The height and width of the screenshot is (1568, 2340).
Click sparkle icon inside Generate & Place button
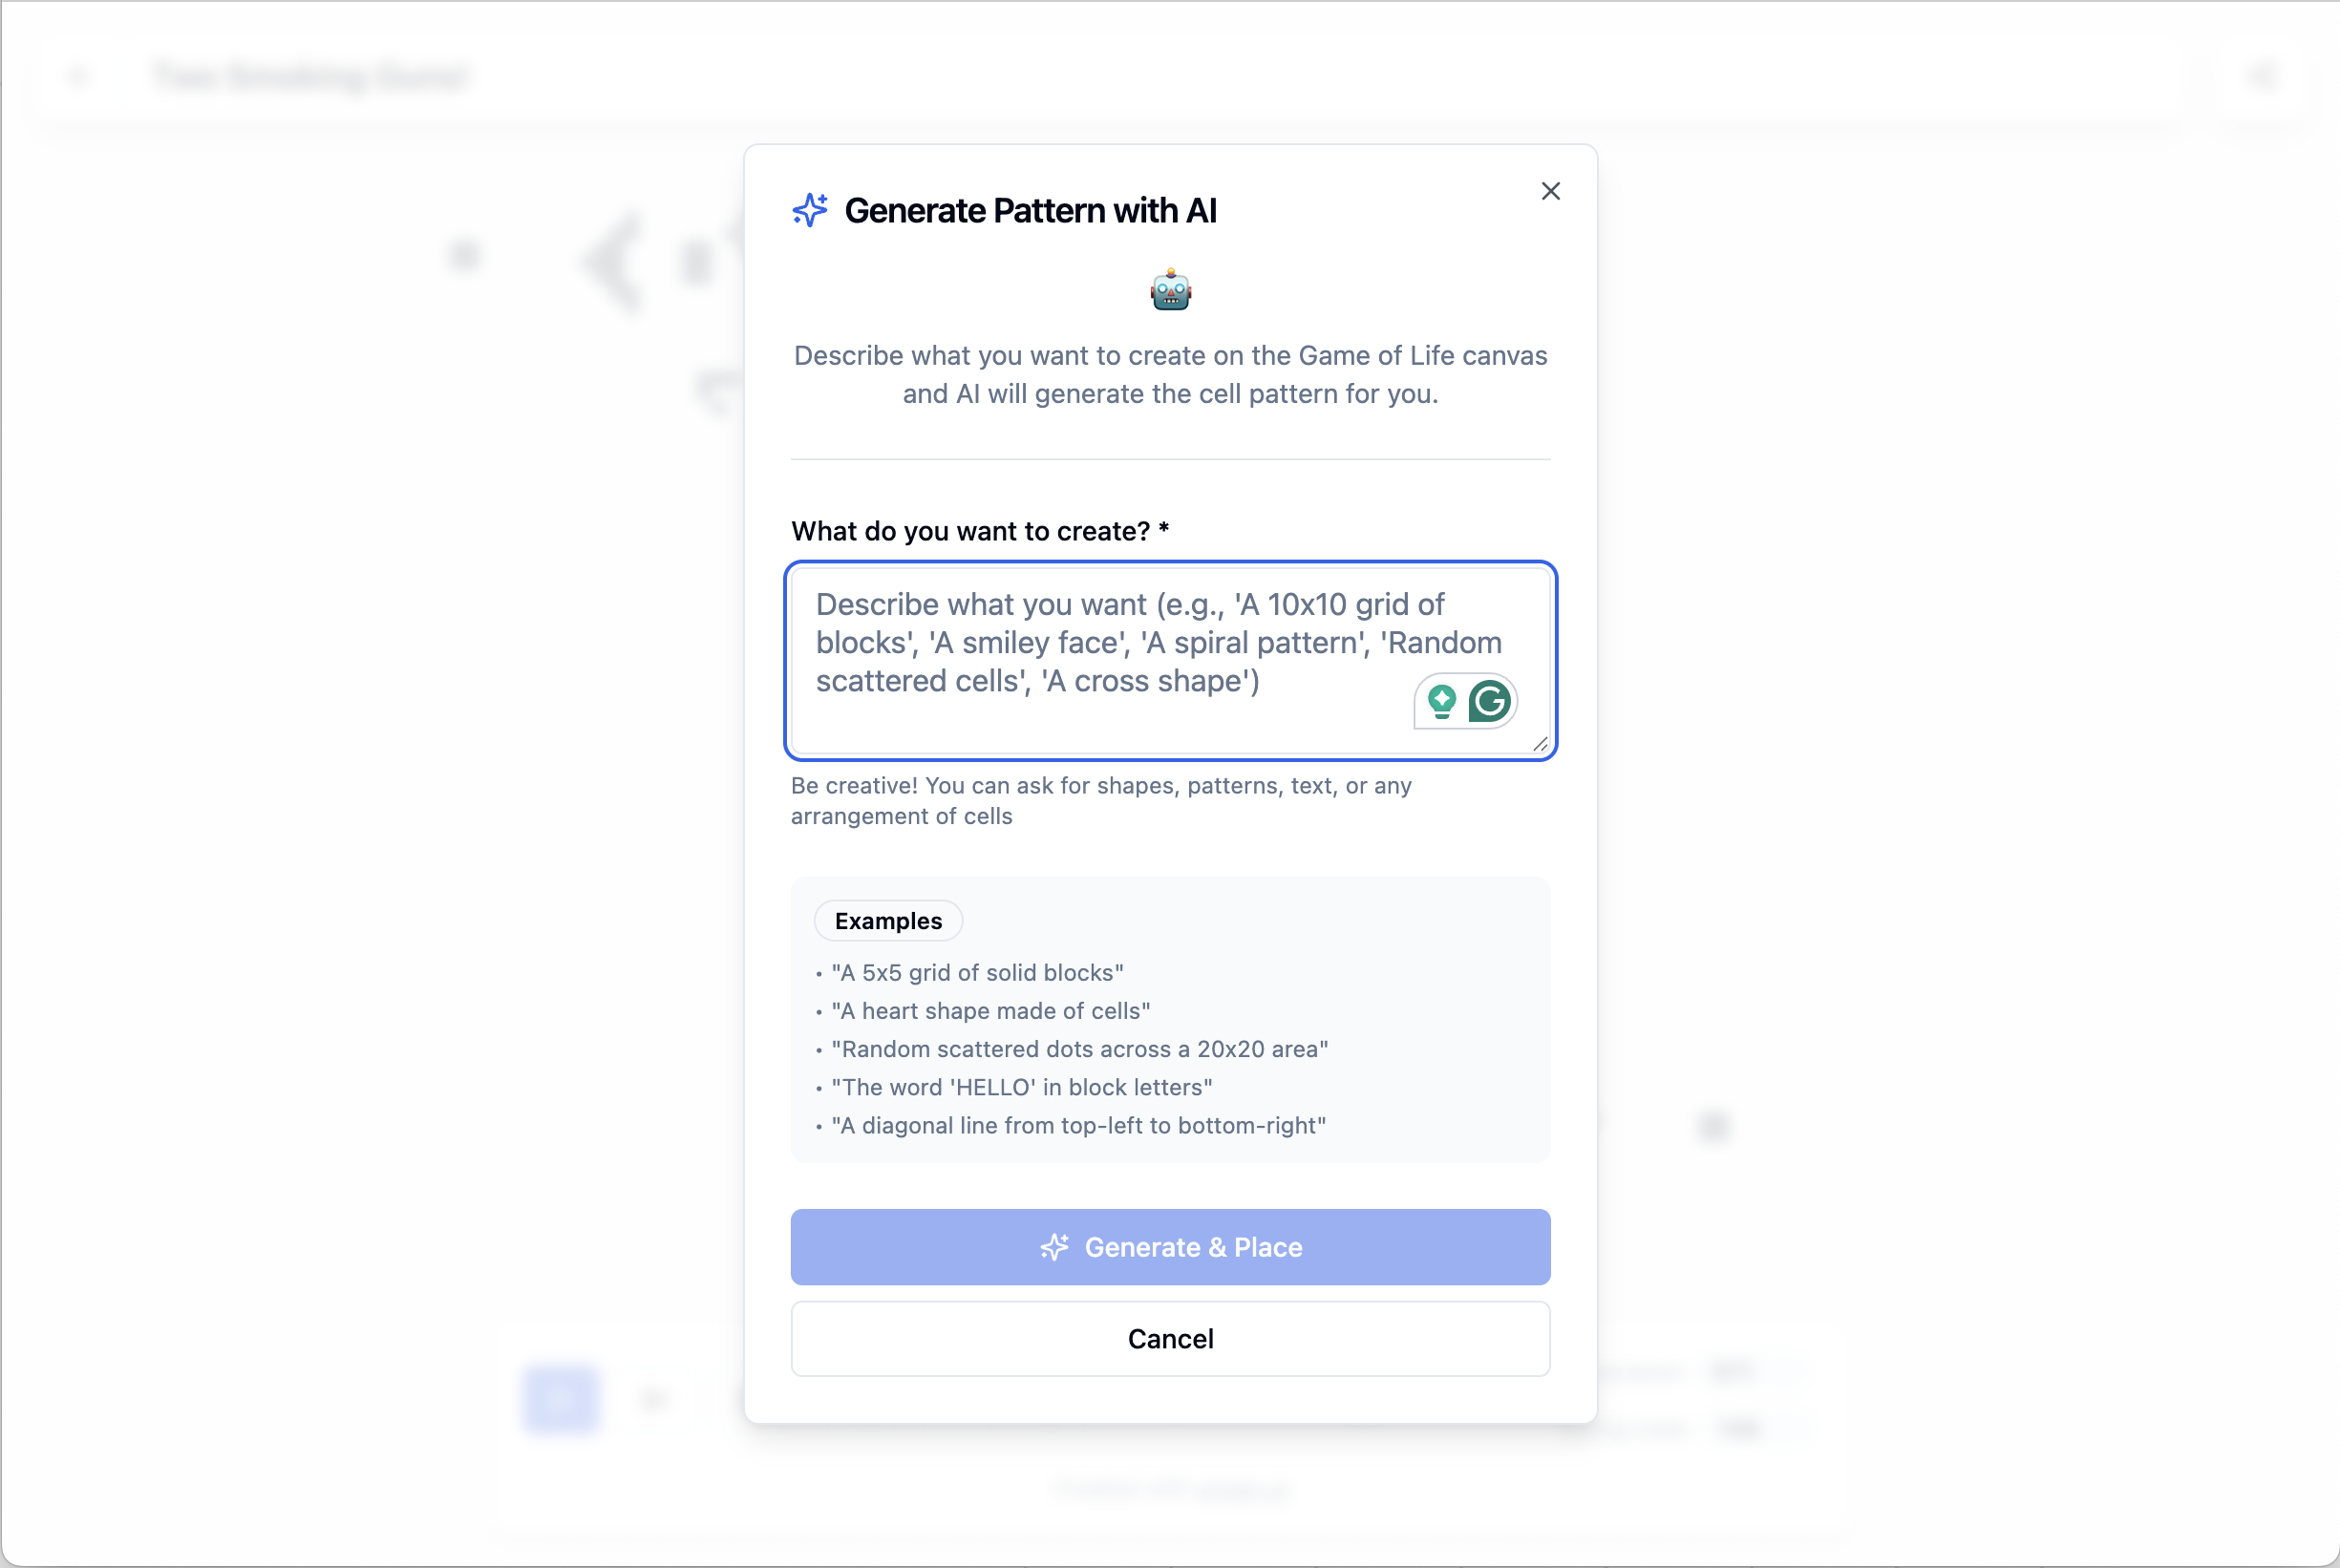pos(1054,1247)
